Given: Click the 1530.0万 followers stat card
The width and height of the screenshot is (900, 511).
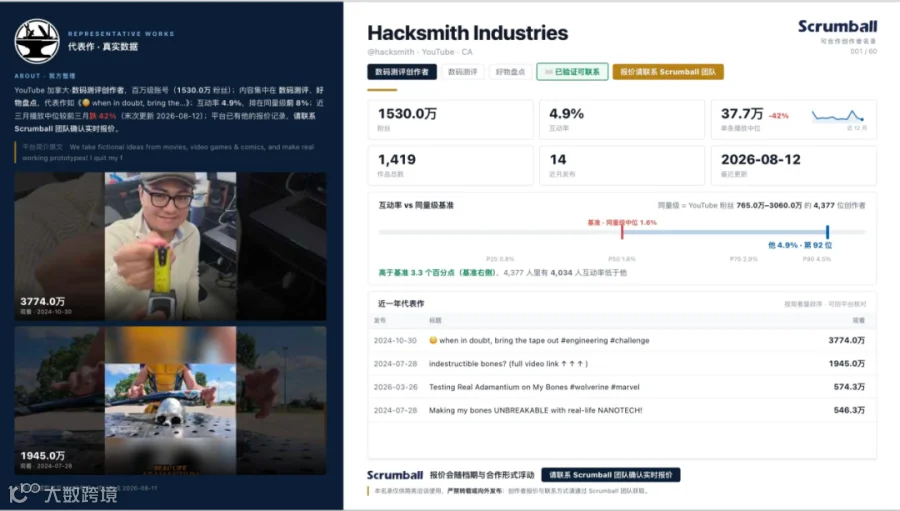Looking at the screenshot, I should 451,119.
